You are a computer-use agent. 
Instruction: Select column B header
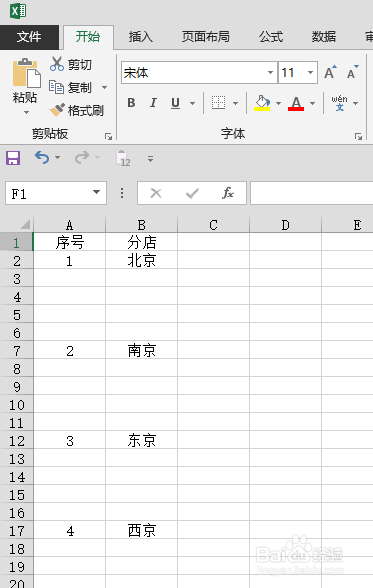(141, 225)
